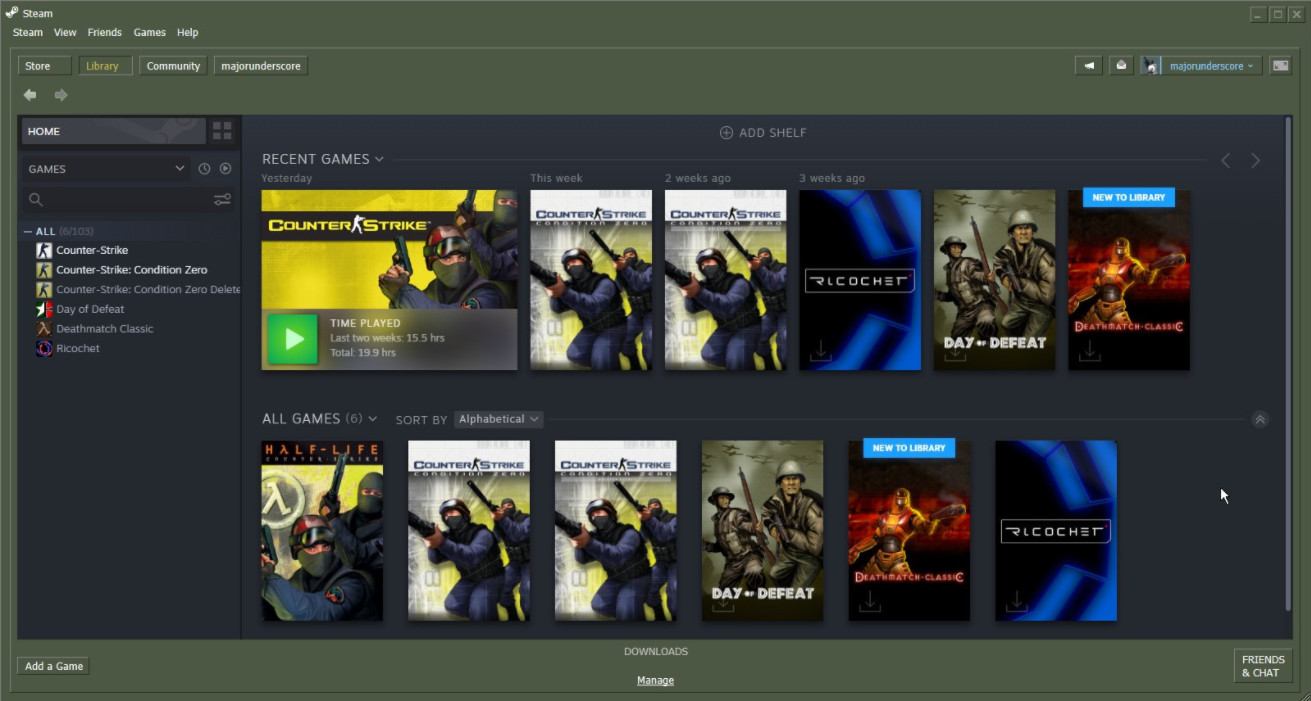Viewport: 1311px width, 701px height.
Task: Open the Steam menu
Action: click(x=28, y=32)
